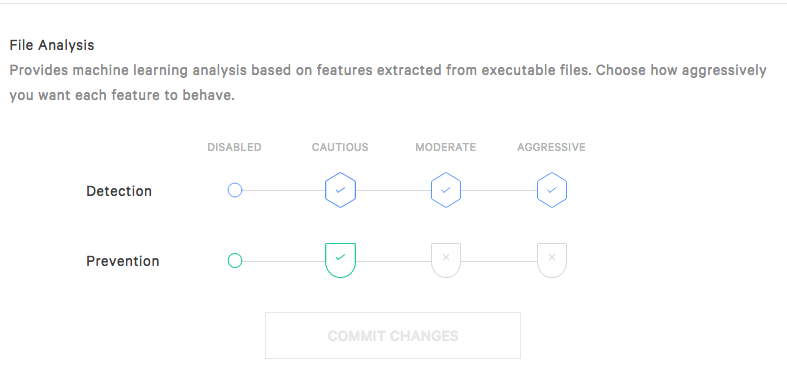787x378 pixels.
Task: Click the Detection row label
Action: coord(119,191)
